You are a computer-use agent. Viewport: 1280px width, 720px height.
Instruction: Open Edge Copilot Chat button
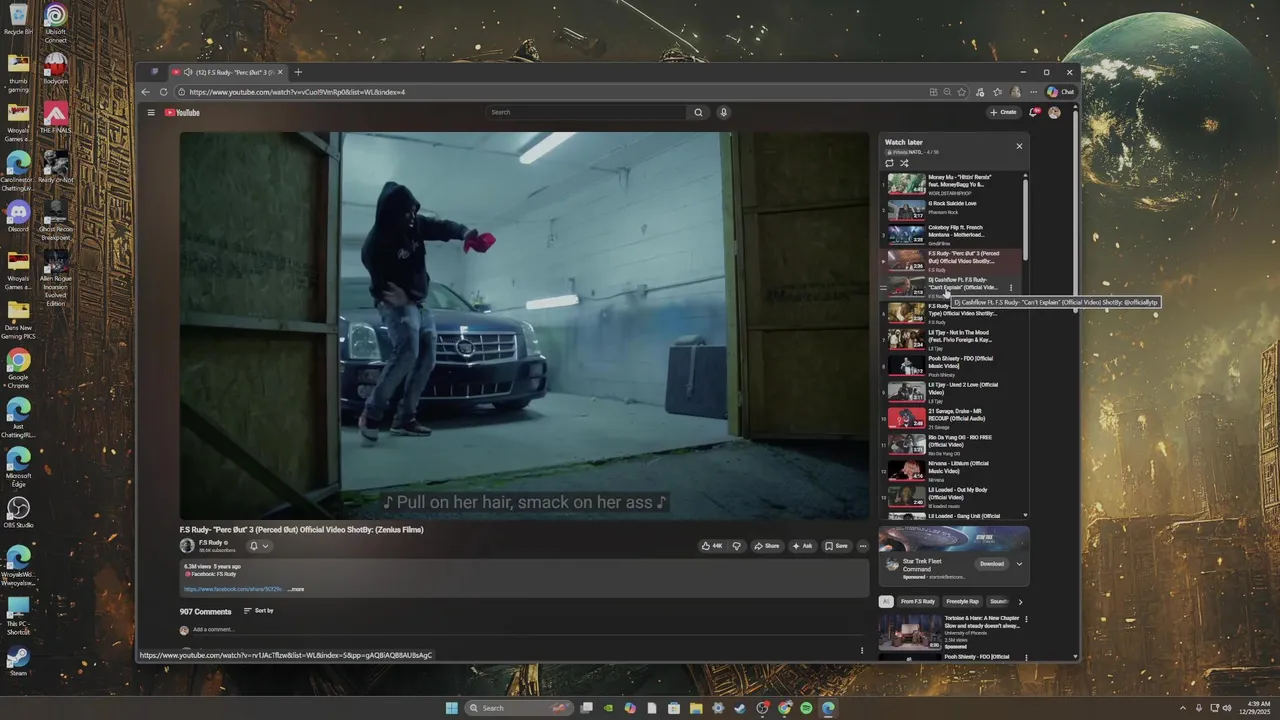pyautogui.click(x=1060, y=92)
